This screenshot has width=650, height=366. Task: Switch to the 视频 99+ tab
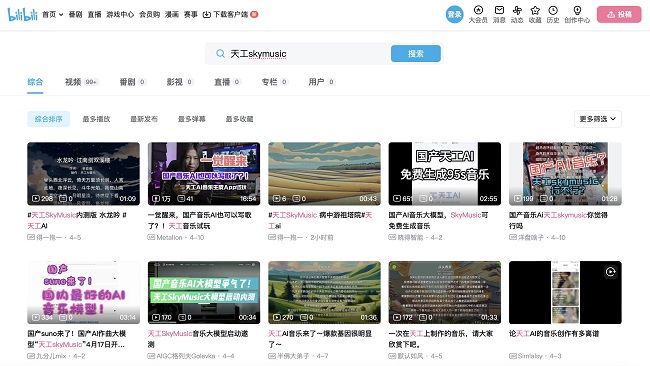pyautogui.click(x=82, y=82)
